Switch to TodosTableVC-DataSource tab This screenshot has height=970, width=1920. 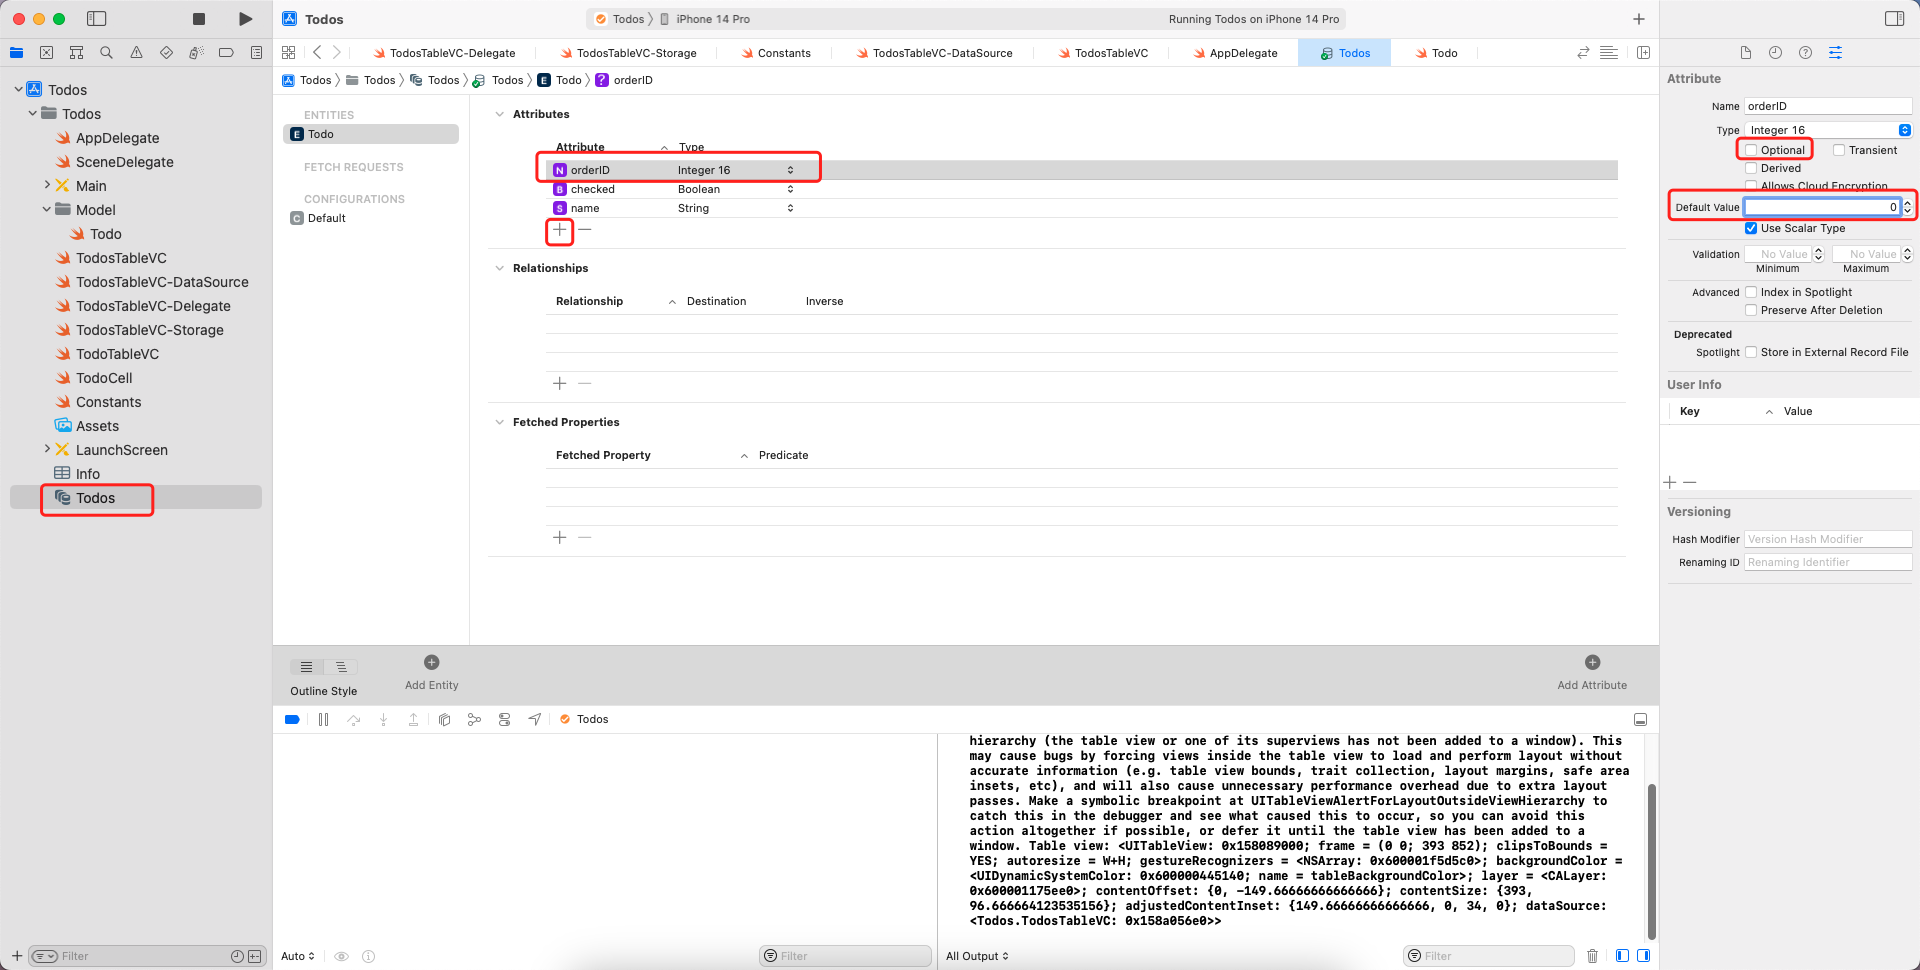934,53
